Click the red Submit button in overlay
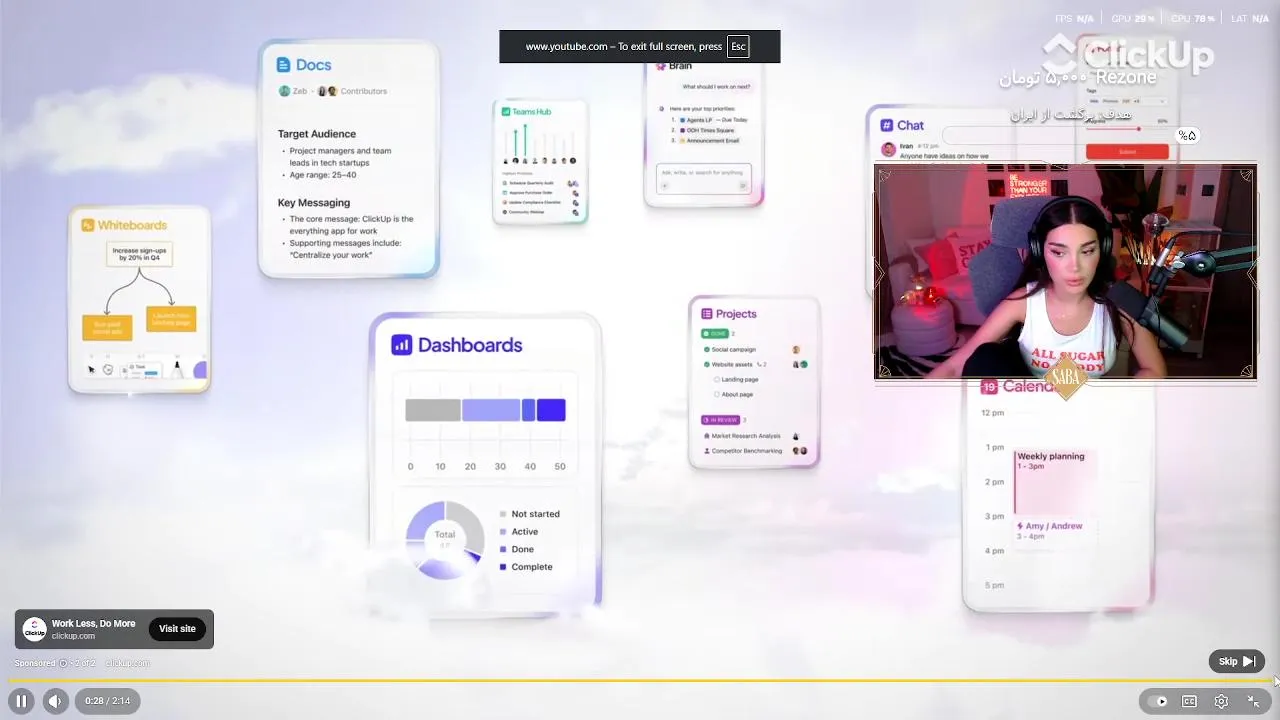 pyautogui.click(x=1127, y=151)
